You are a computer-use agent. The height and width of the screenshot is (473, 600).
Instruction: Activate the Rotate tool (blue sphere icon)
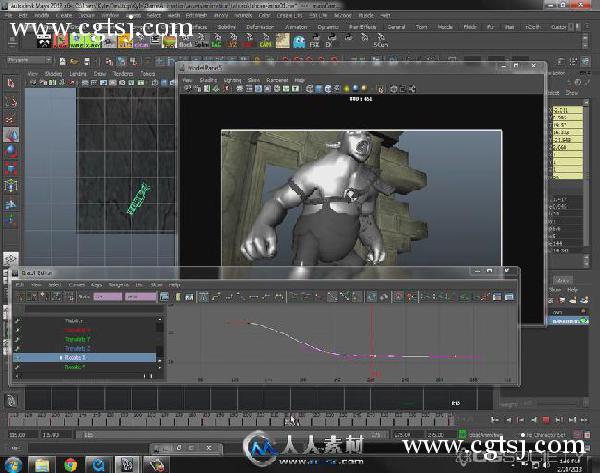(x=11, y=152)
